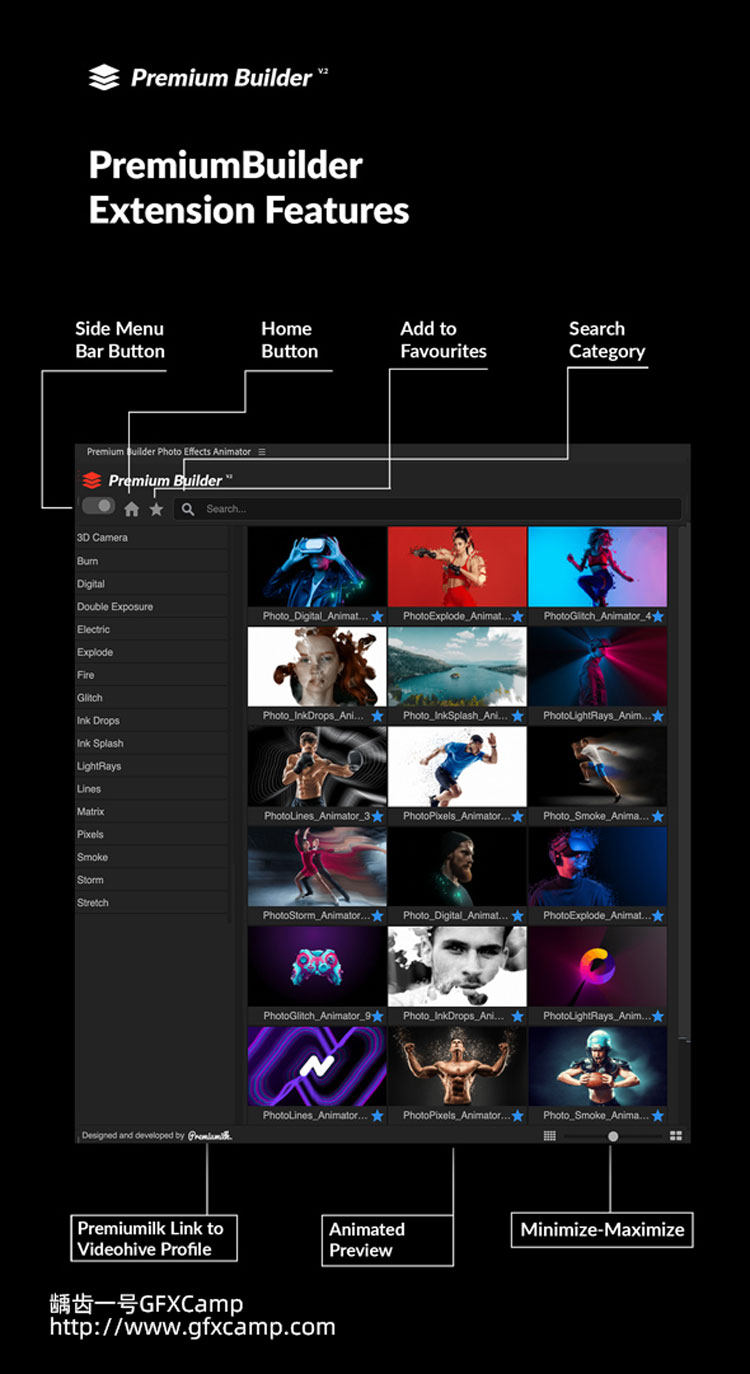Toggle the side menu bar switch
Image resolution: width=750 pixels, height=1374 pixels.
tap(98, 506)
